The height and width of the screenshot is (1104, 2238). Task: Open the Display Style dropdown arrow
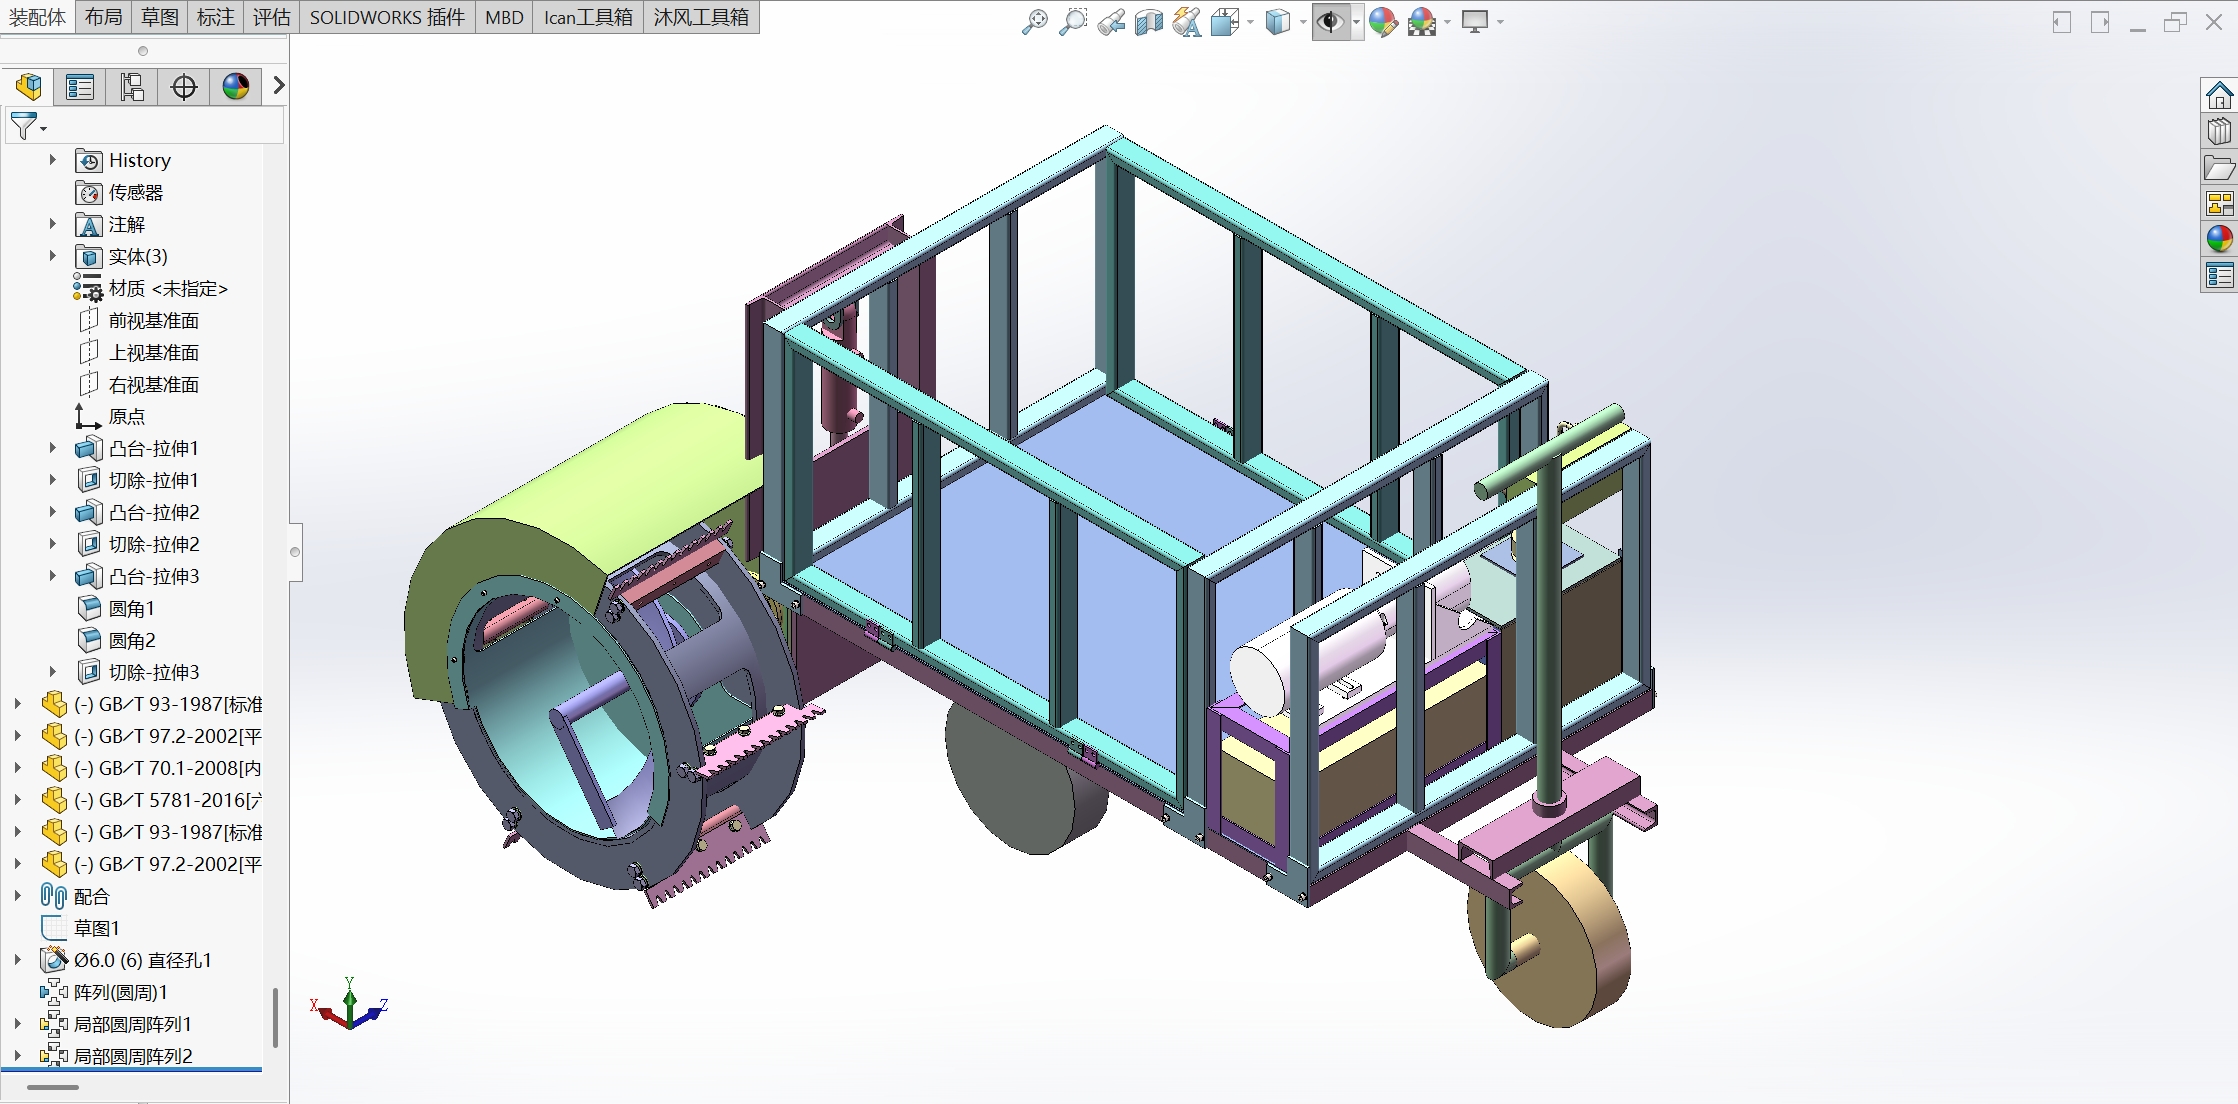(1303, 22)
